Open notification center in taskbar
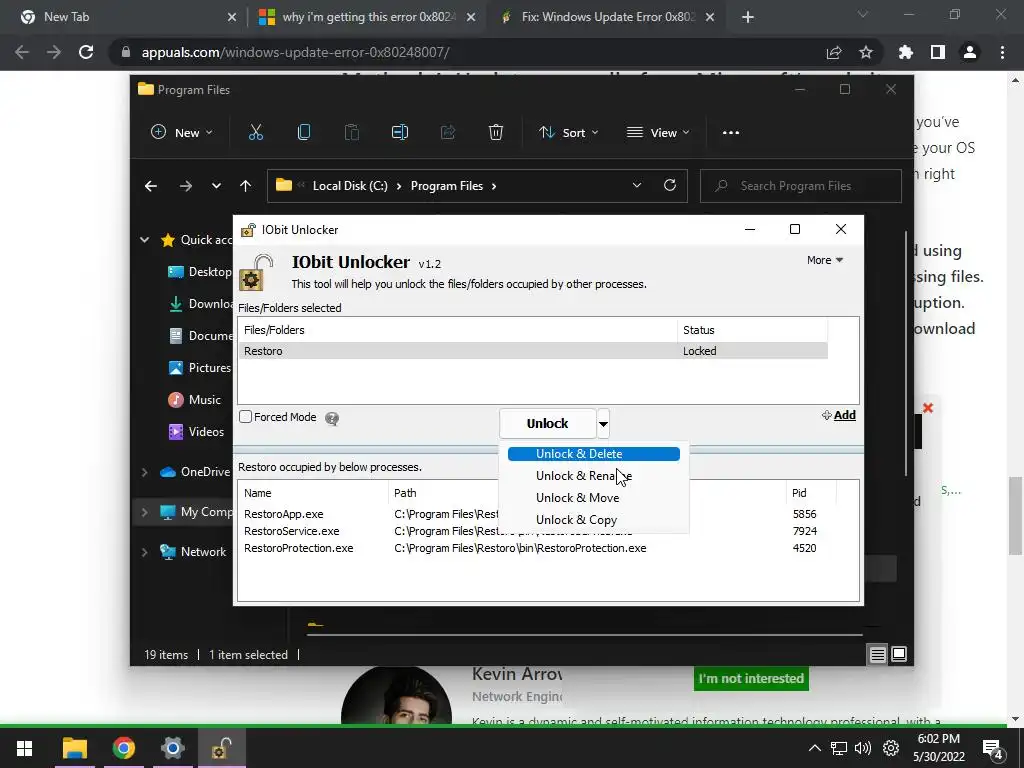Image resolution: width=1024 pixels, height=768 pixels. 993,749
